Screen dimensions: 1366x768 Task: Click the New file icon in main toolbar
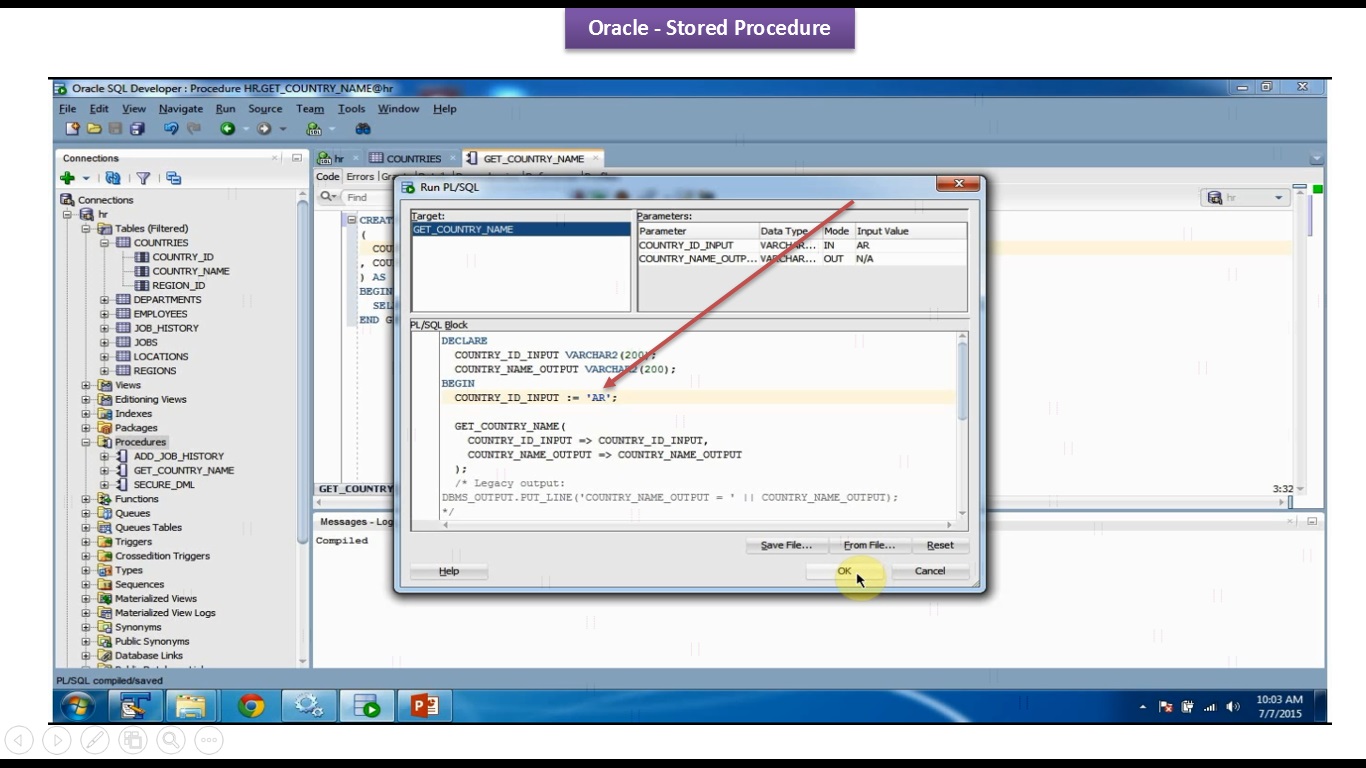(72, 128)
